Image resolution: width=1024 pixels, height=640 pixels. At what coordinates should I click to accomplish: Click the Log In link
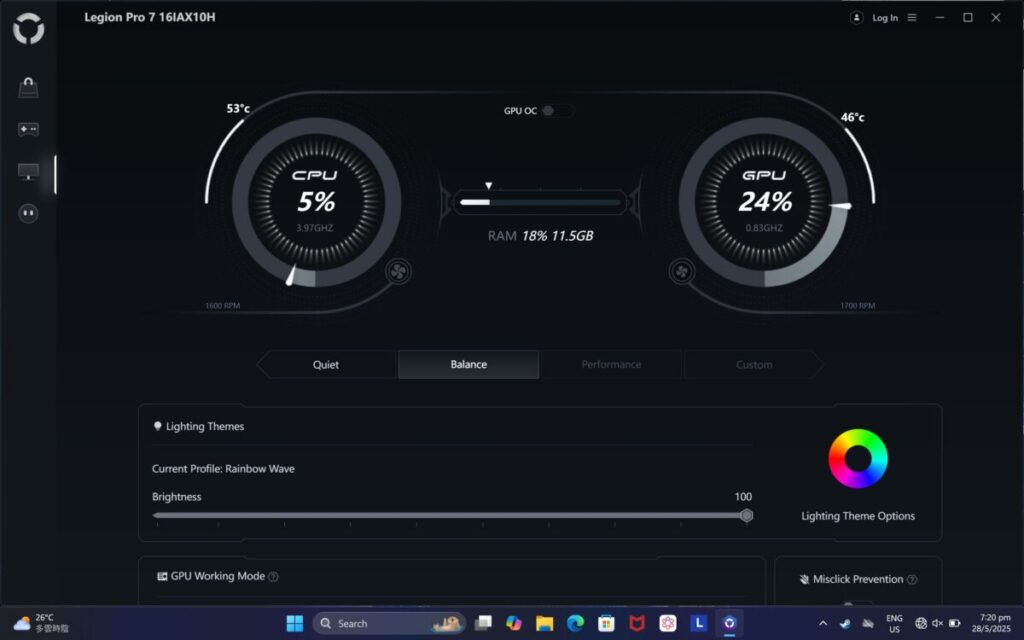[x=885, y=18]
